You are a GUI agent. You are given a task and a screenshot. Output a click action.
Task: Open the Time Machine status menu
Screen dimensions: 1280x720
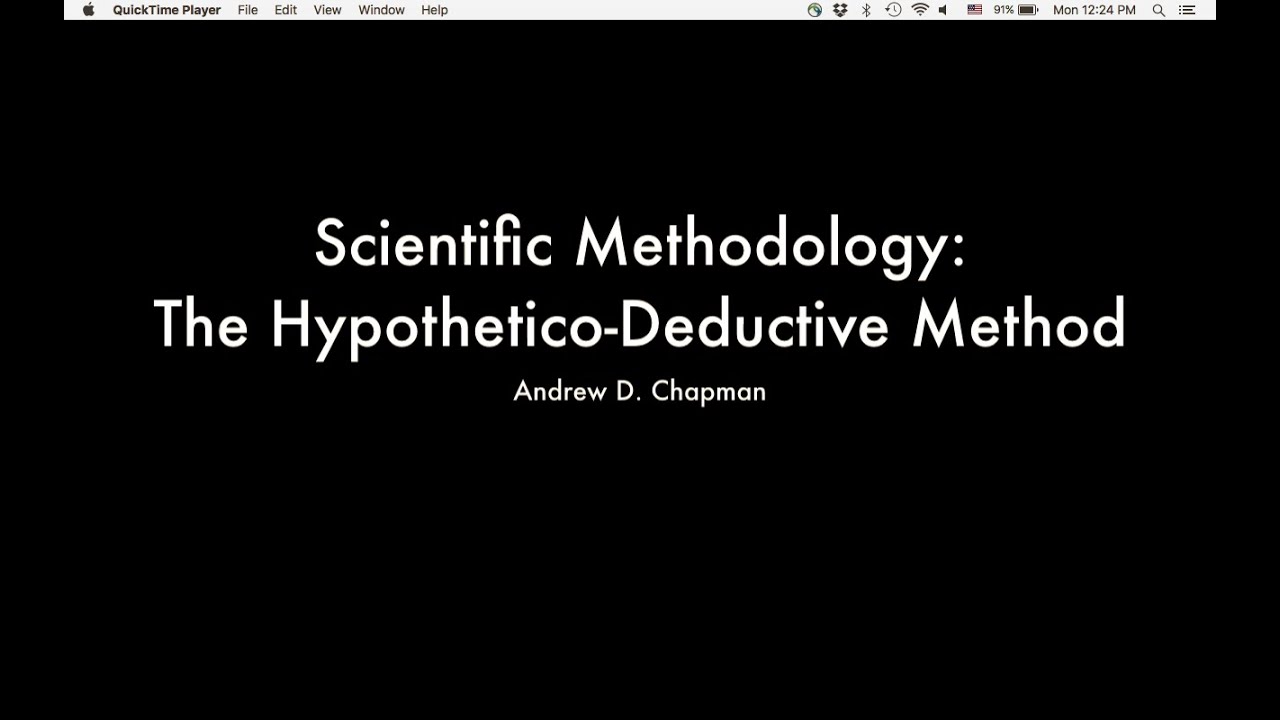coord(893,10)
